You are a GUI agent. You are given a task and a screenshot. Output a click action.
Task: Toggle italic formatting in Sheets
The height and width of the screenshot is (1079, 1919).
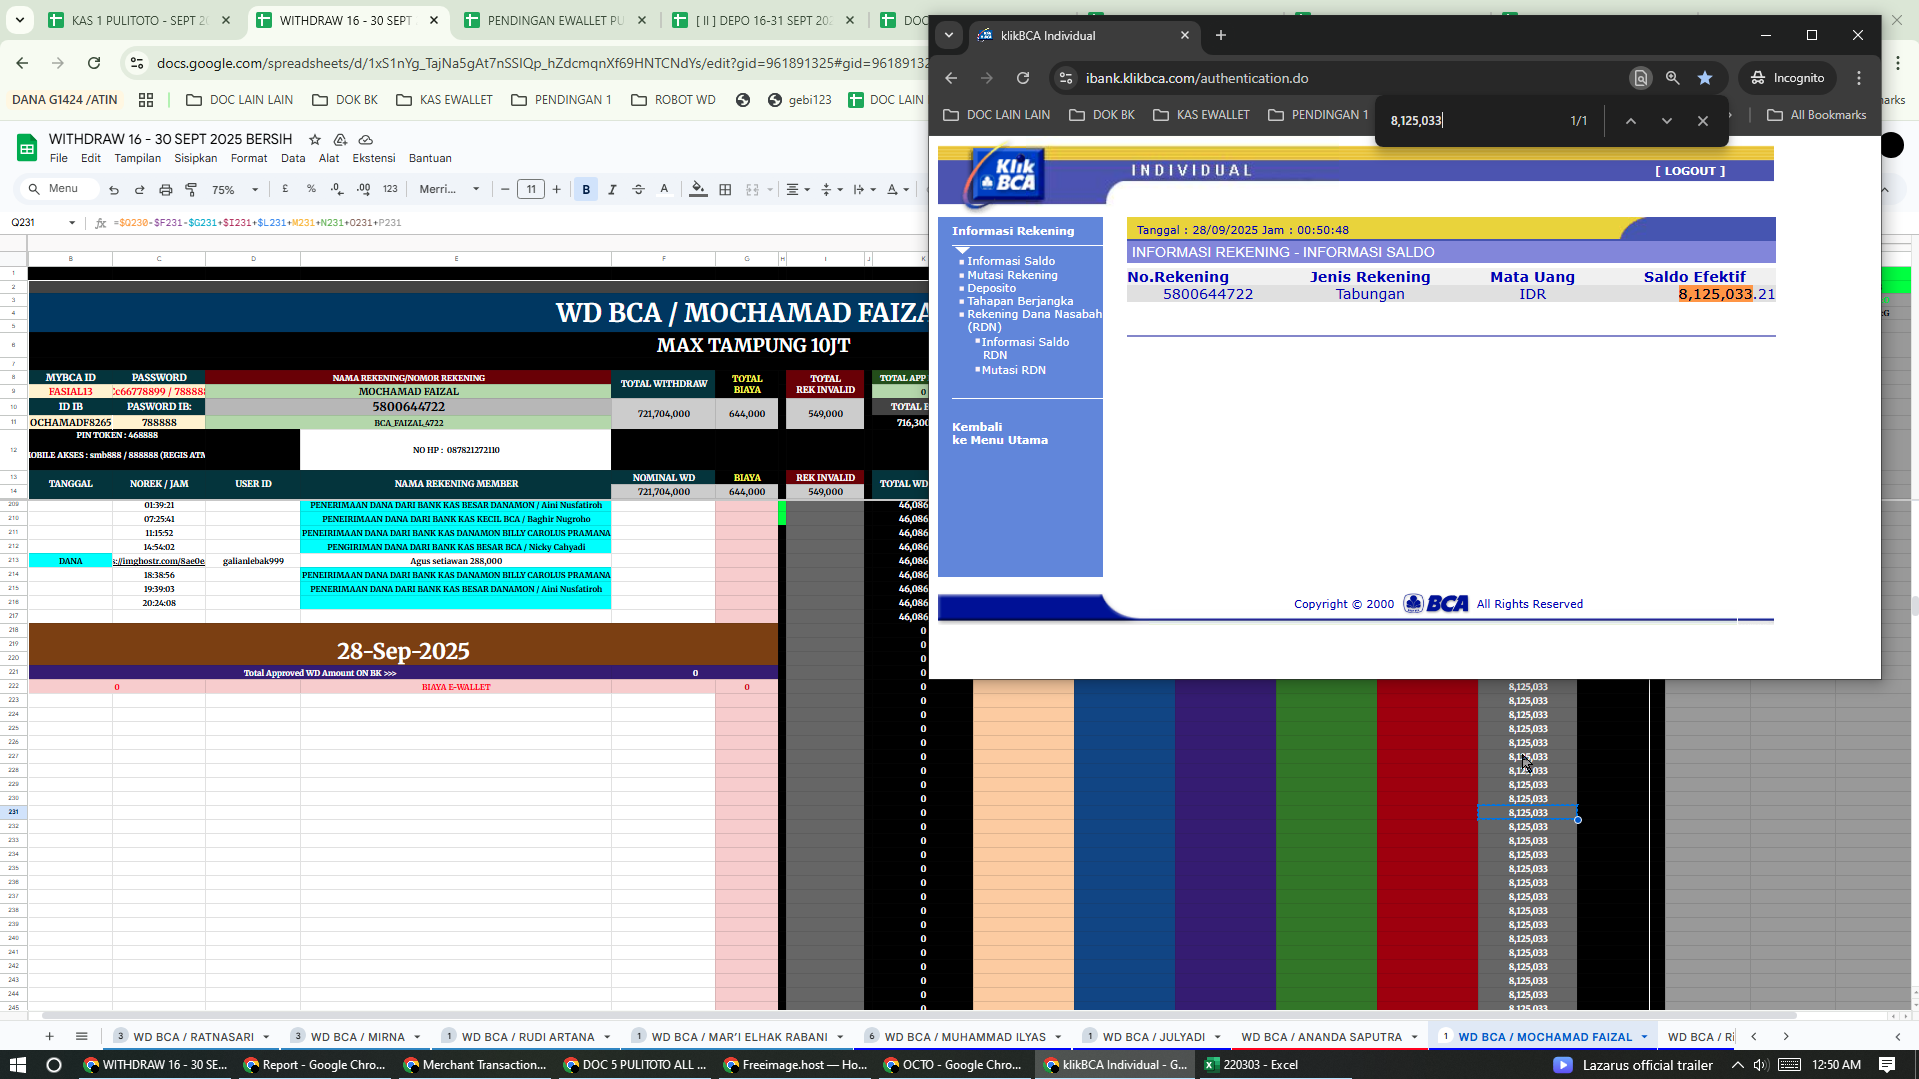coord(612,189)
